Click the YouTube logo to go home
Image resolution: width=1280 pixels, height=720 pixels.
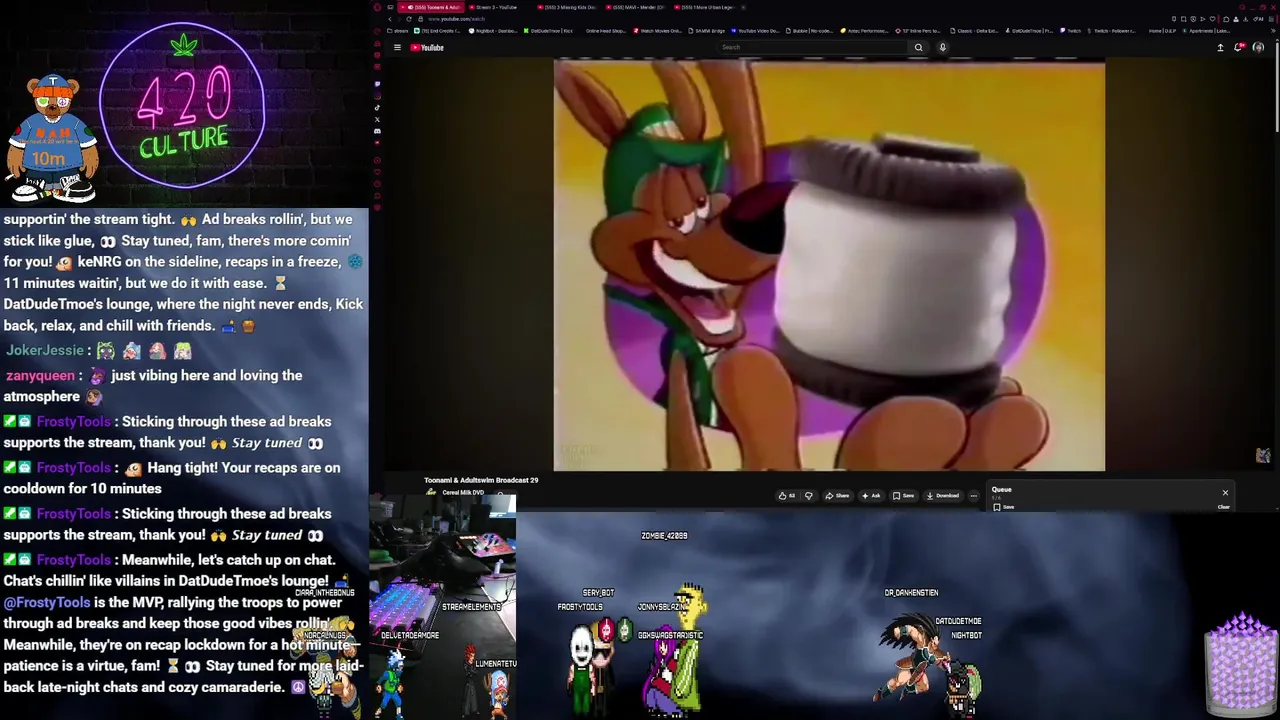tap(427, 47)
